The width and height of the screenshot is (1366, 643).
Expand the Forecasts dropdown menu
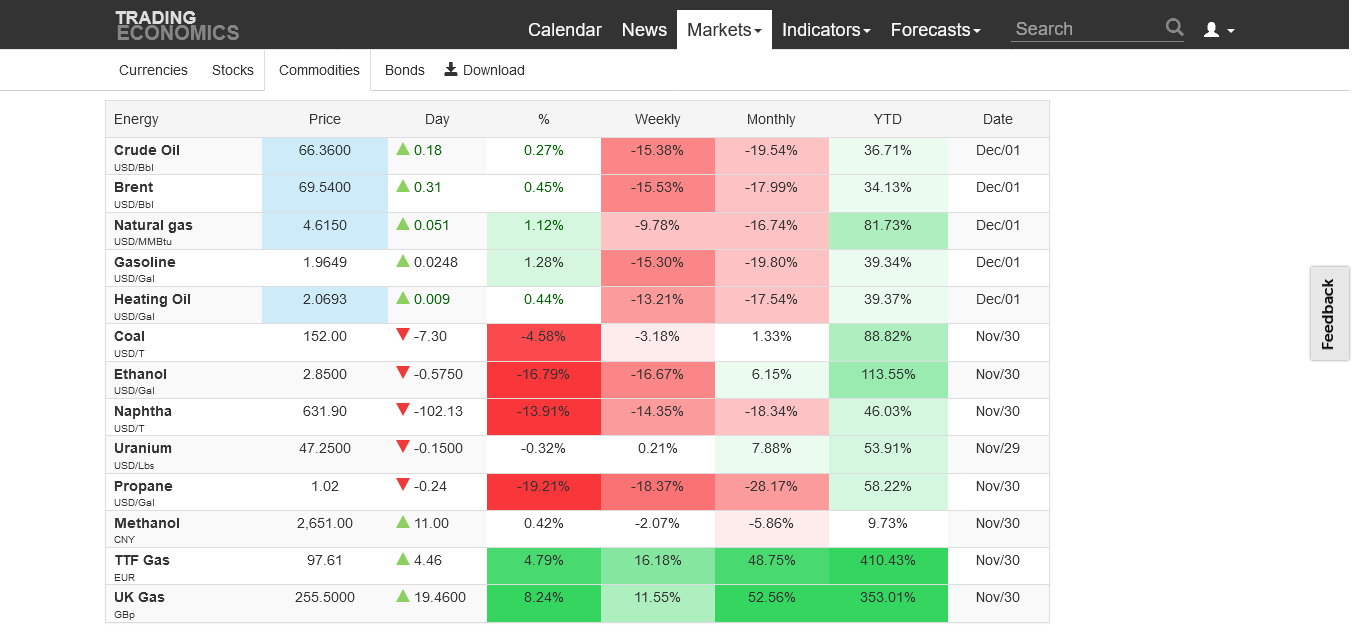click(935, 30)
